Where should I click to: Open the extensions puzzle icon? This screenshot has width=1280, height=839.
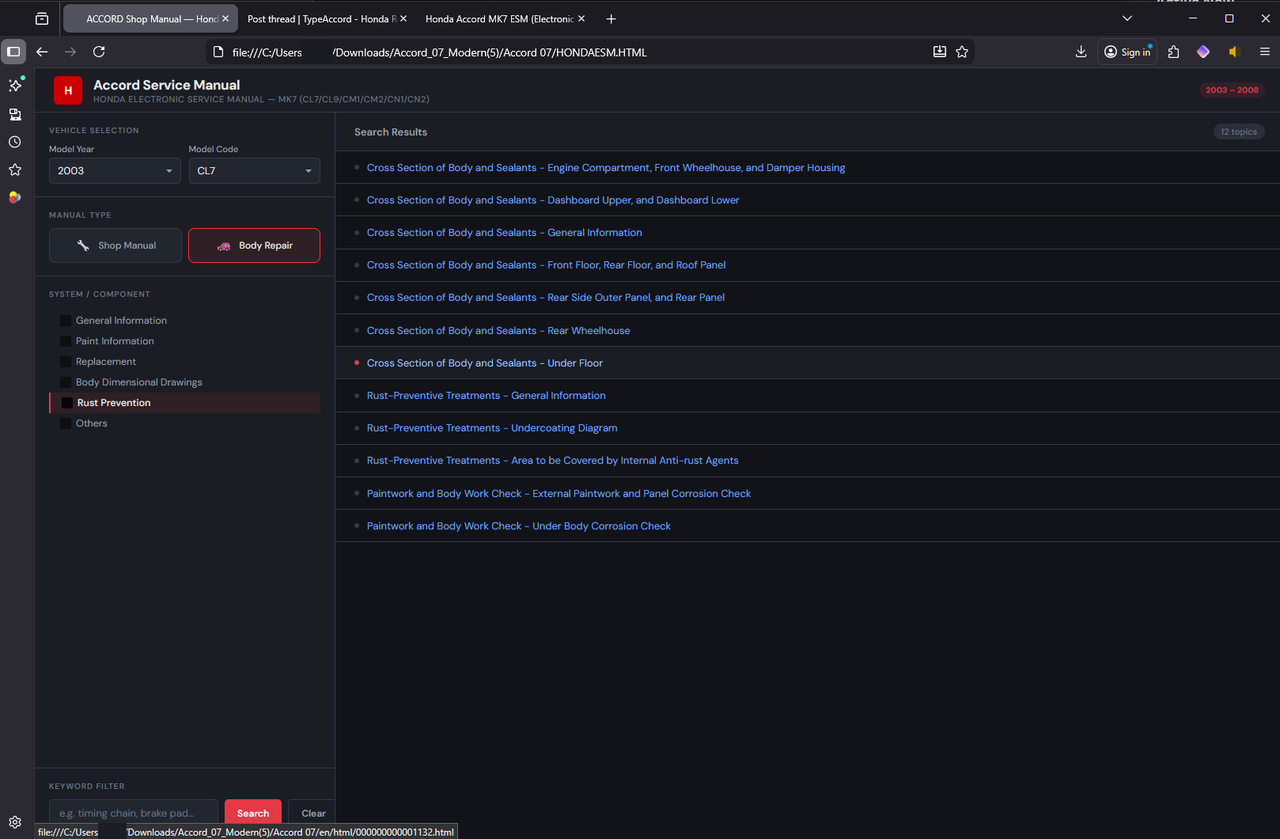(1174, 52)
